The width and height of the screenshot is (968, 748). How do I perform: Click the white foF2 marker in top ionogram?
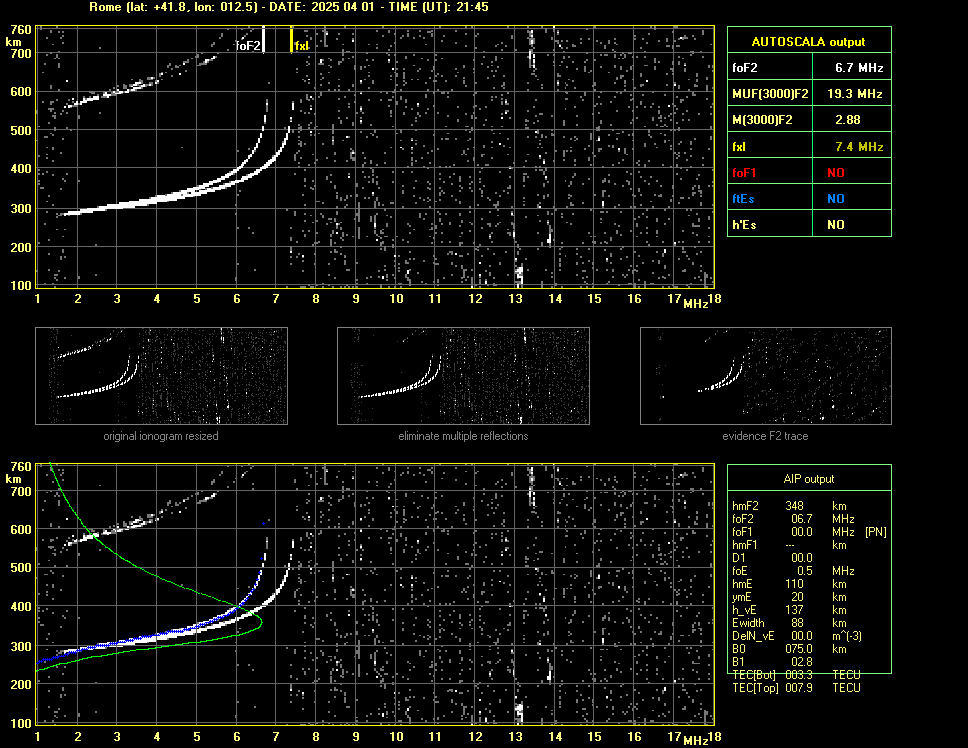264,39
